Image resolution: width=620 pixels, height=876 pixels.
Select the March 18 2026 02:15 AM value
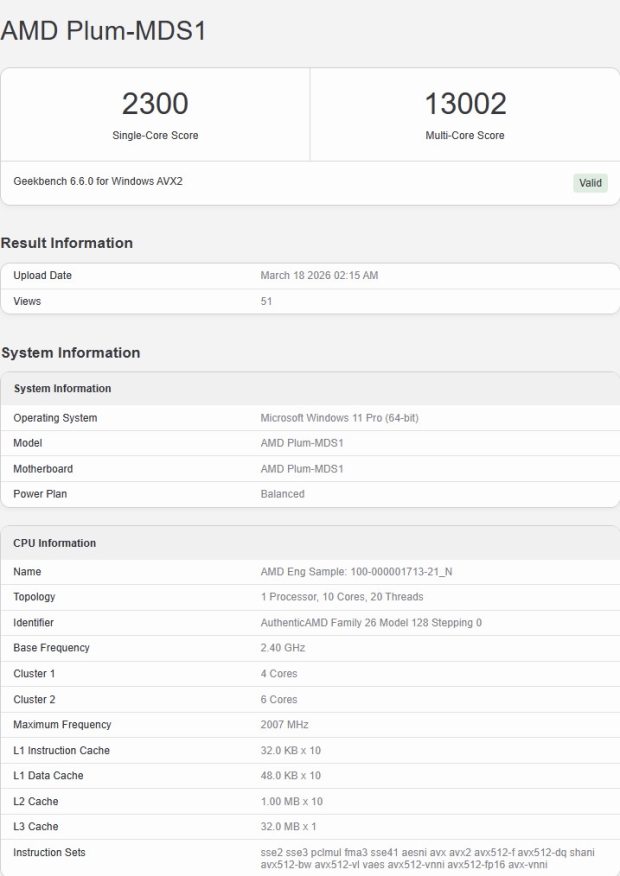(319, 275)
